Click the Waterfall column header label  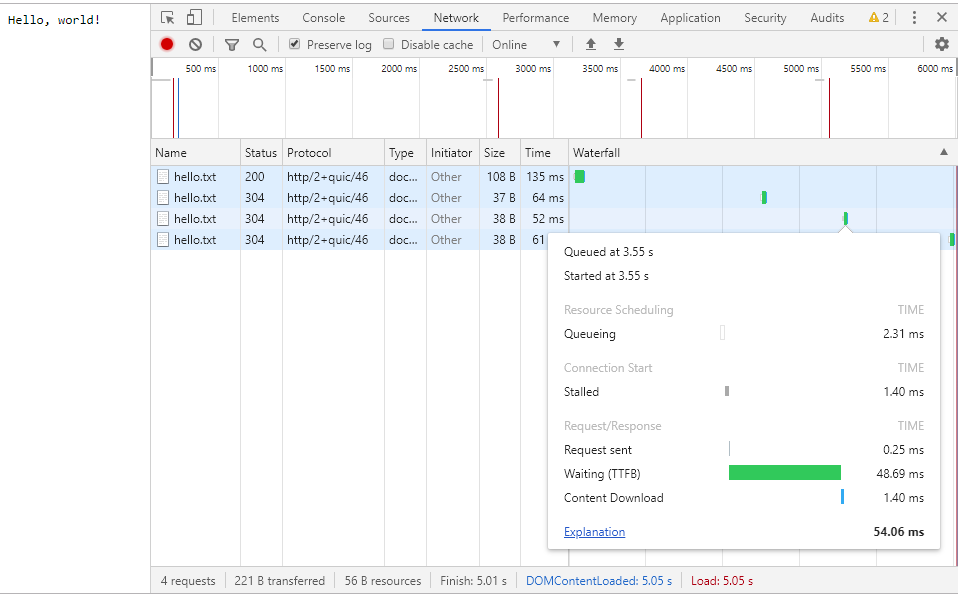click(x=596, y=153)
